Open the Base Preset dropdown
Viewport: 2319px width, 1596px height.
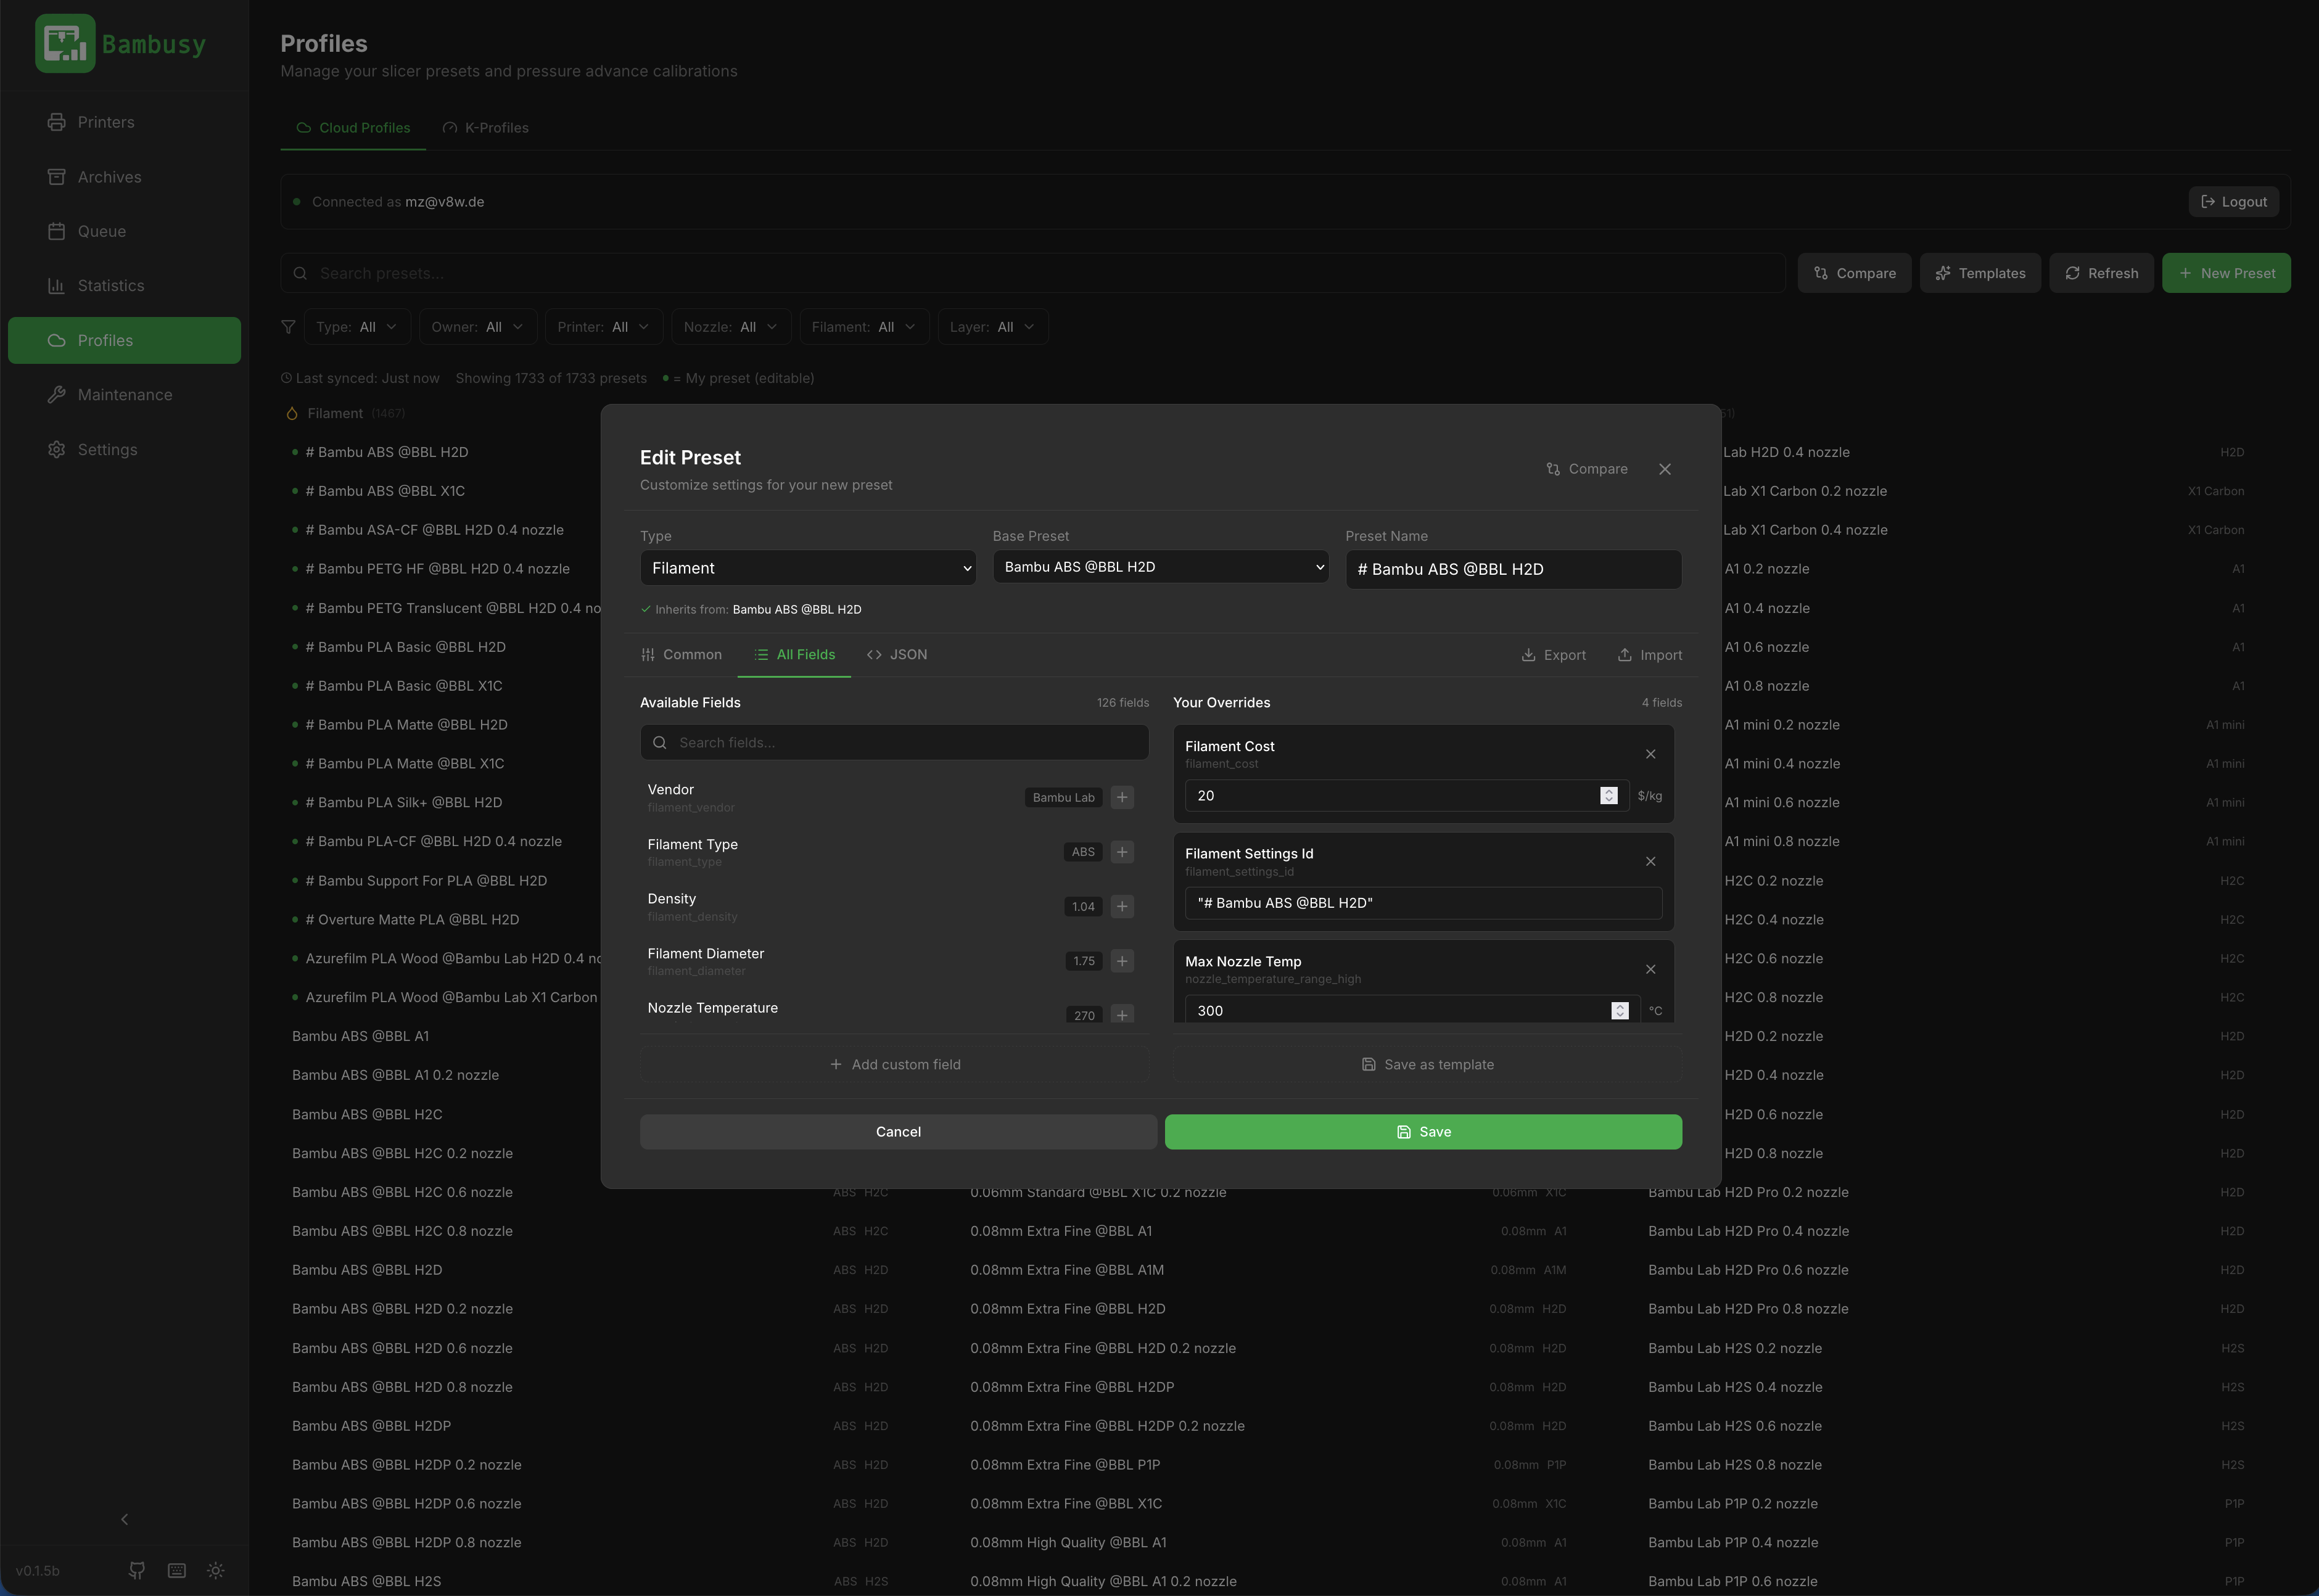tap(1161, 567)
